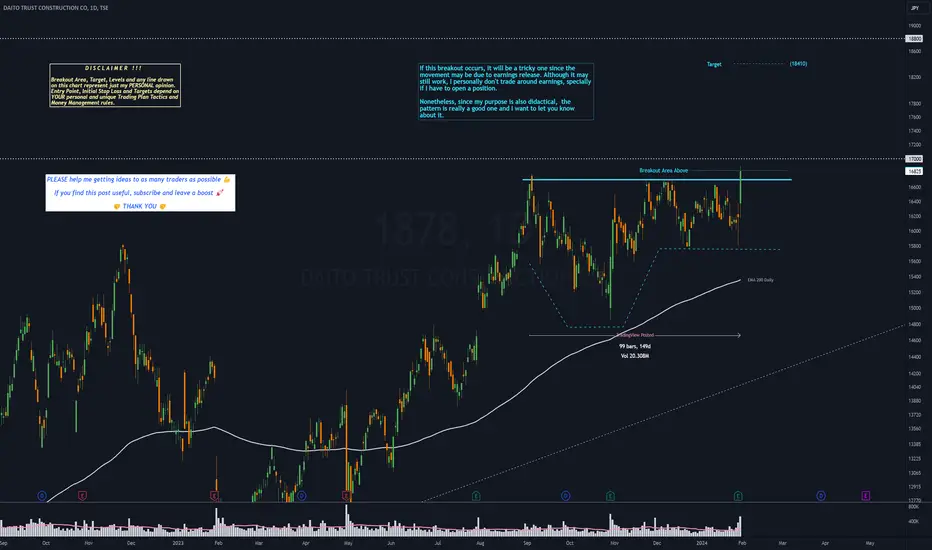The image size is (932, 550).
Task: Click the '99 bars, 149d' measurement text
Action: 635,346
